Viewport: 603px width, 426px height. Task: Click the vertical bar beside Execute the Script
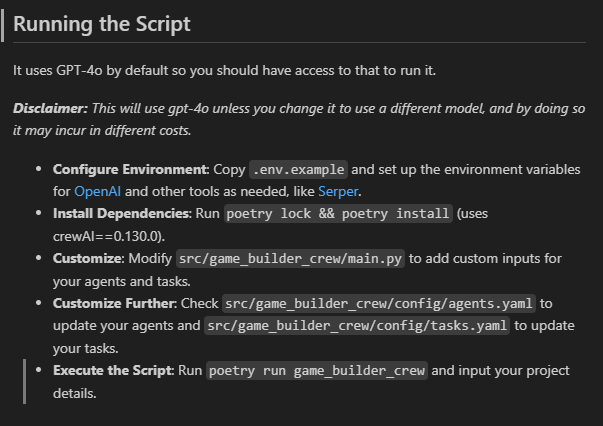25,381
